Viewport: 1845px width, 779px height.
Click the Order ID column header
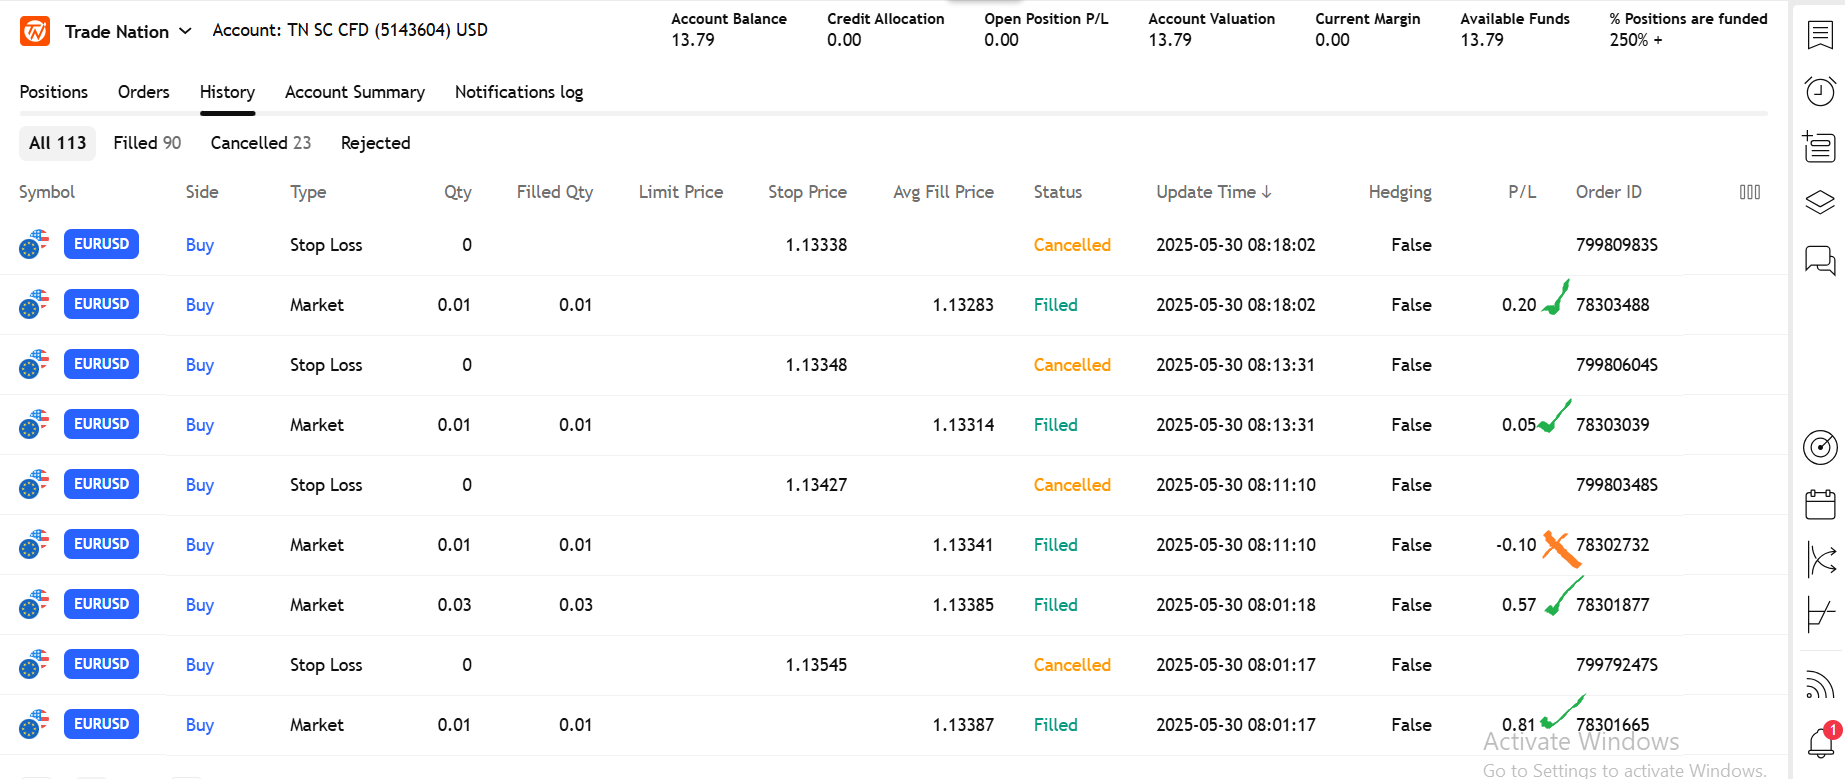(1608, 192)
